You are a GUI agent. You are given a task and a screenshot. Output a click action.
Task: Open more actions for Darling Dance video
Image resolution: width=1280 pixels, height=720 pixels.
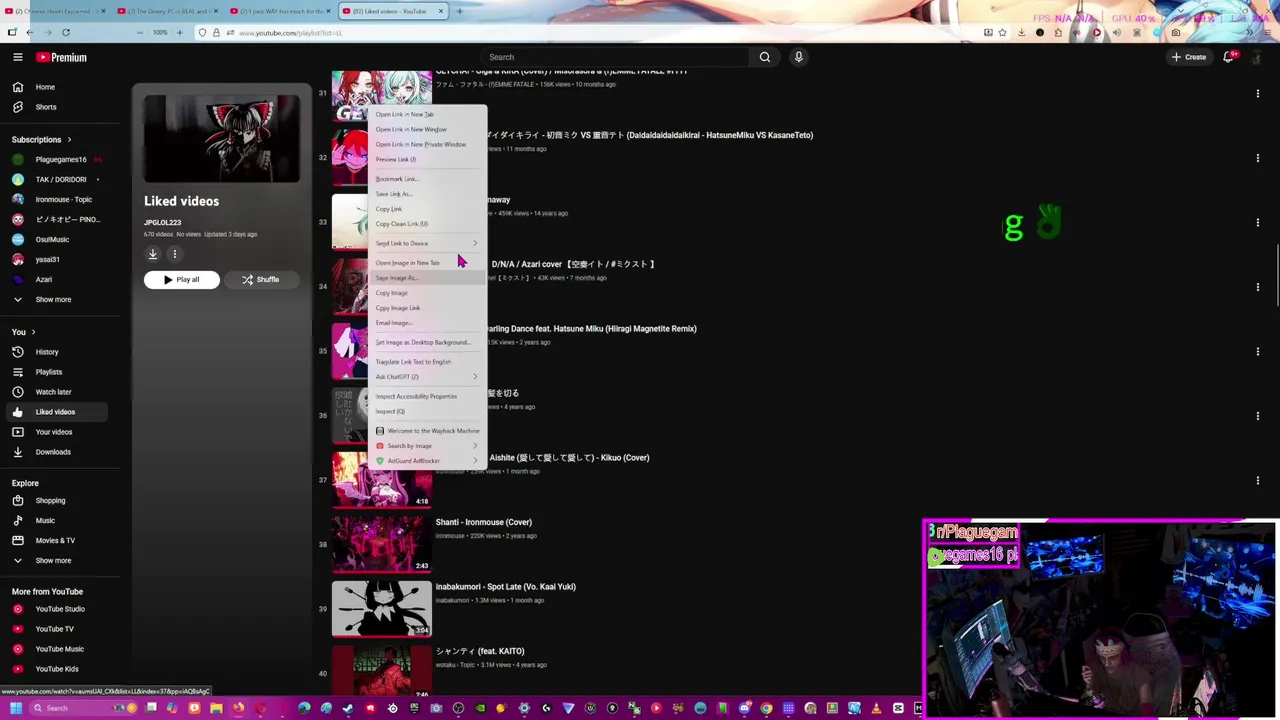click(1257, 351)
